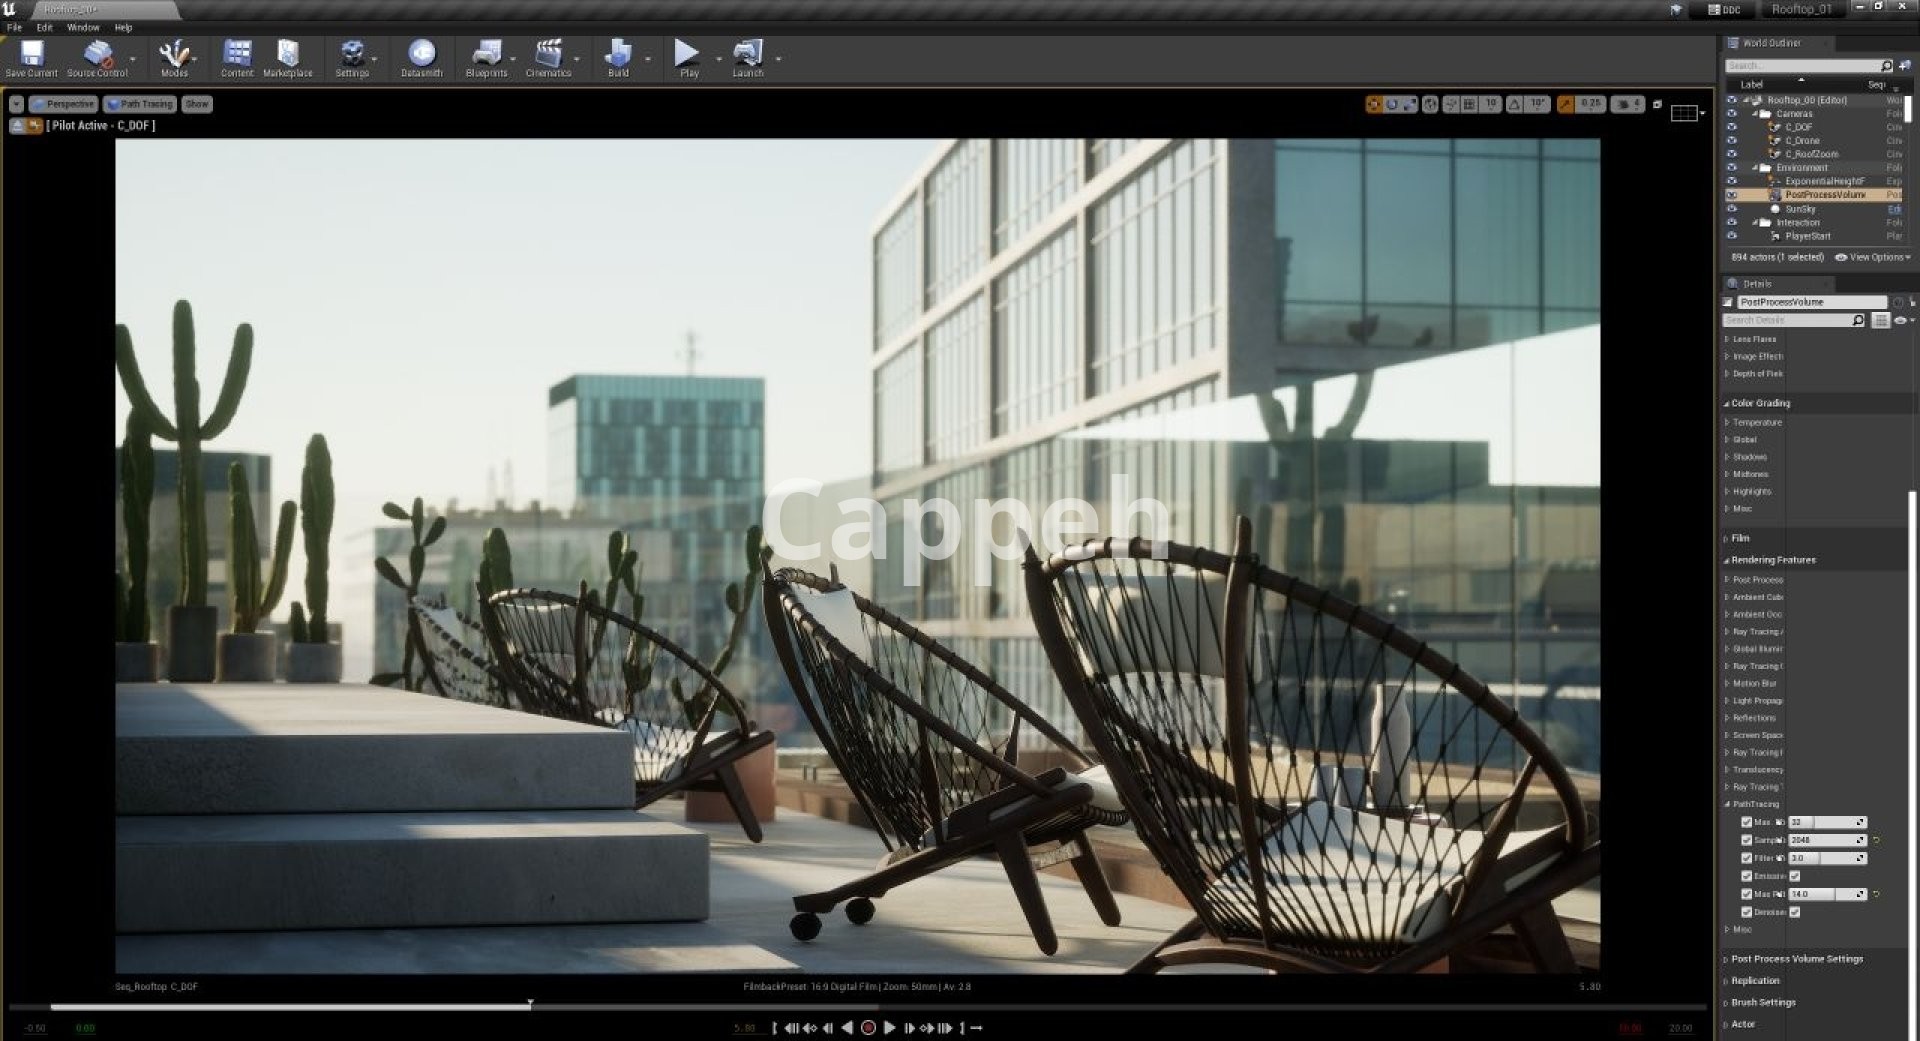Open the Blueprints toolbar icon

coord(486,57)
